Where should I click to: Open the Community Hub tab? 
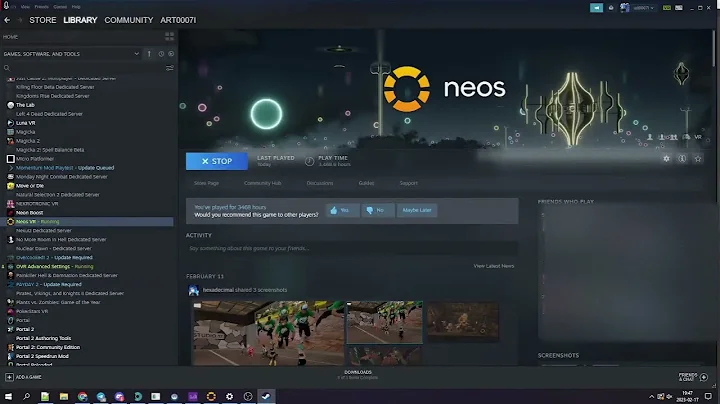(263, 183)
